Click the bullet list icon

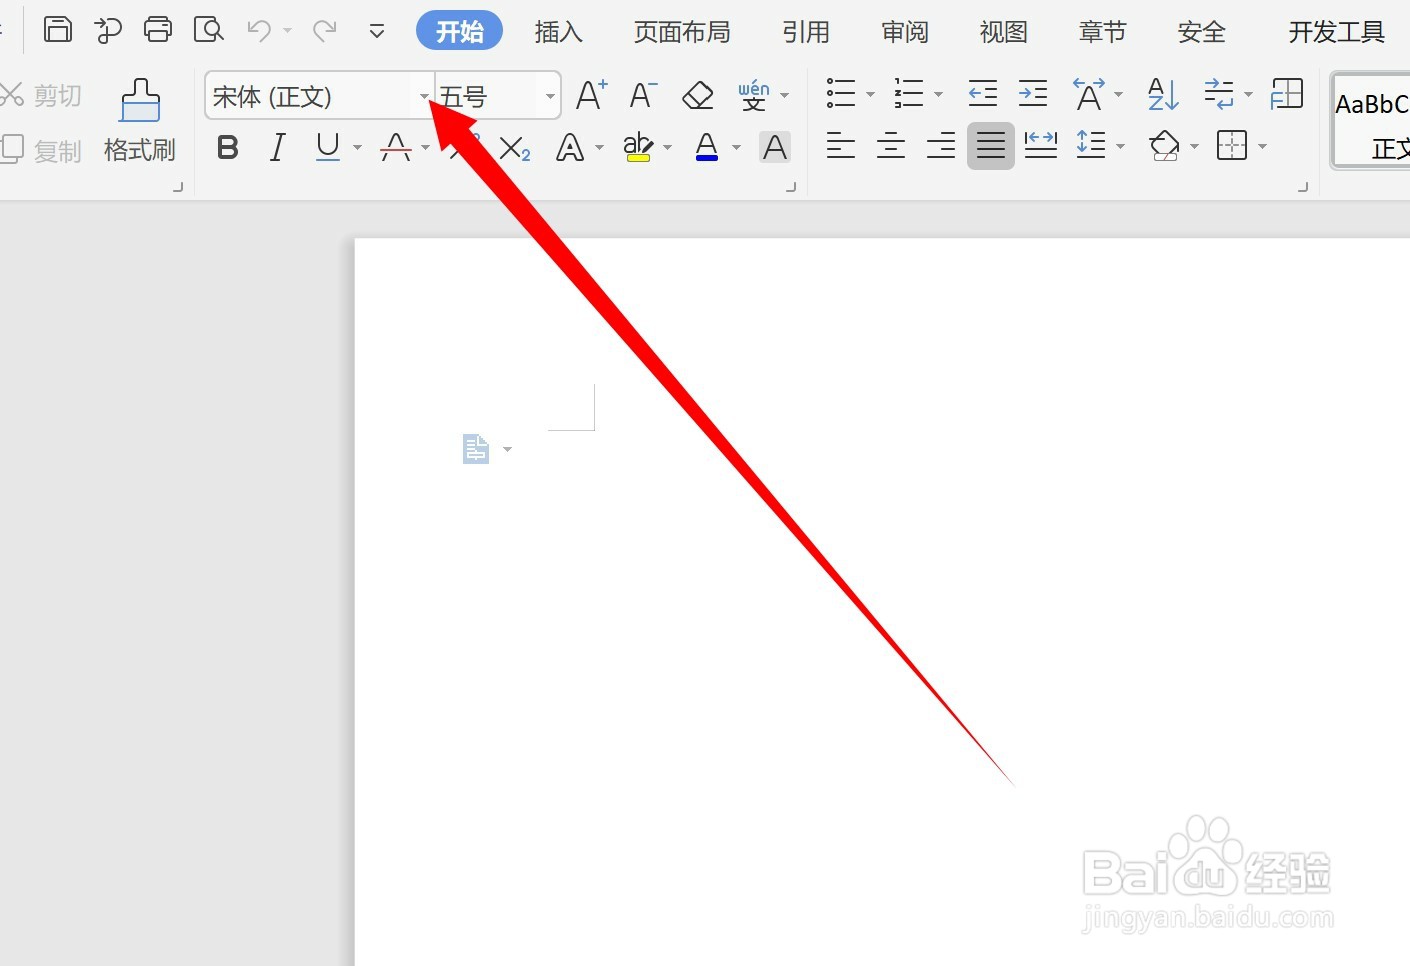click(x=841, y=94)
